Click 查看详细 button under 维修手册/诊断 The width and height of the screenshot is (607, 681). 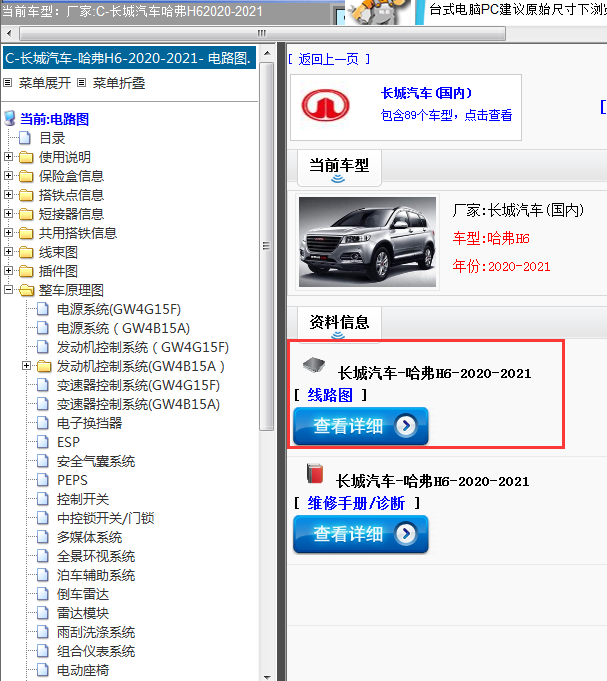(361, 534)
